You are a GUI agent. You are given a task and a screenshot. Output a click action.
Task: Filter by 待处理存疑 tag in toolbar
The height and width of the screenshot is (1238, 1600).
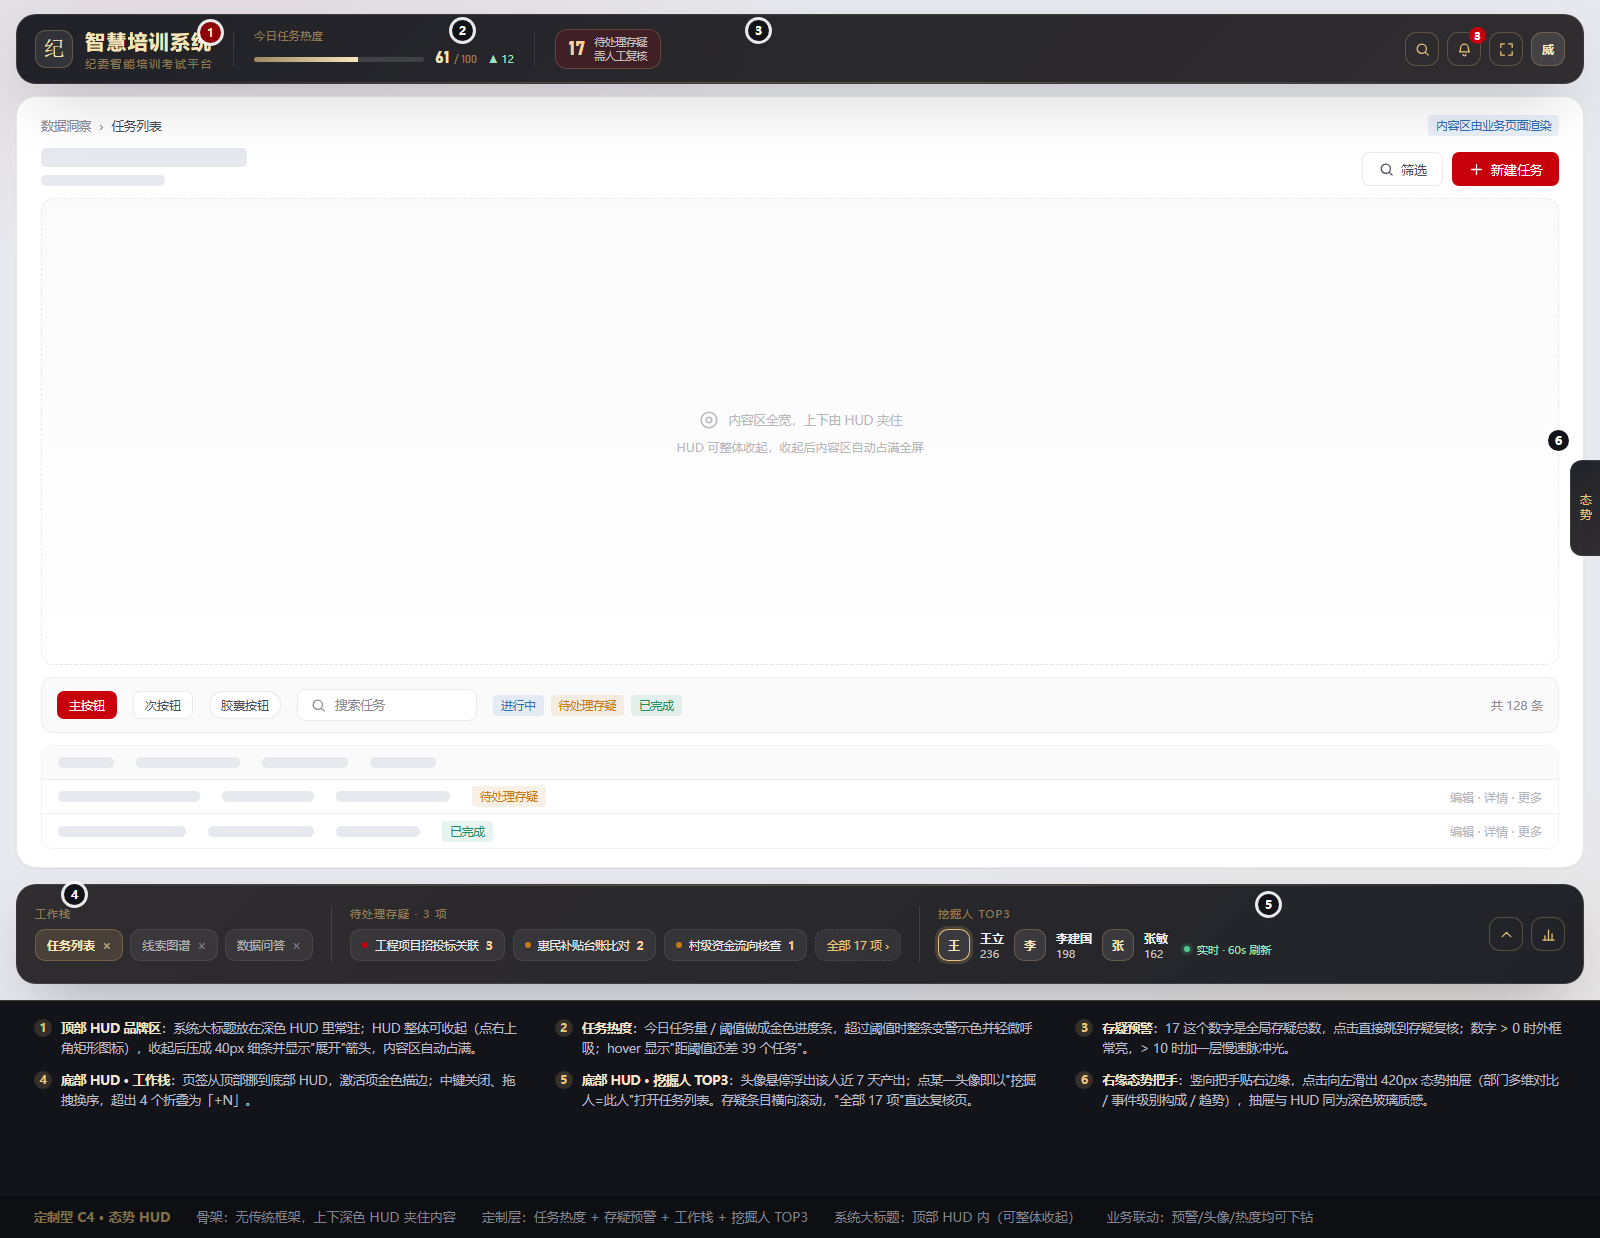pyautogui.click(x=588, y=705)
